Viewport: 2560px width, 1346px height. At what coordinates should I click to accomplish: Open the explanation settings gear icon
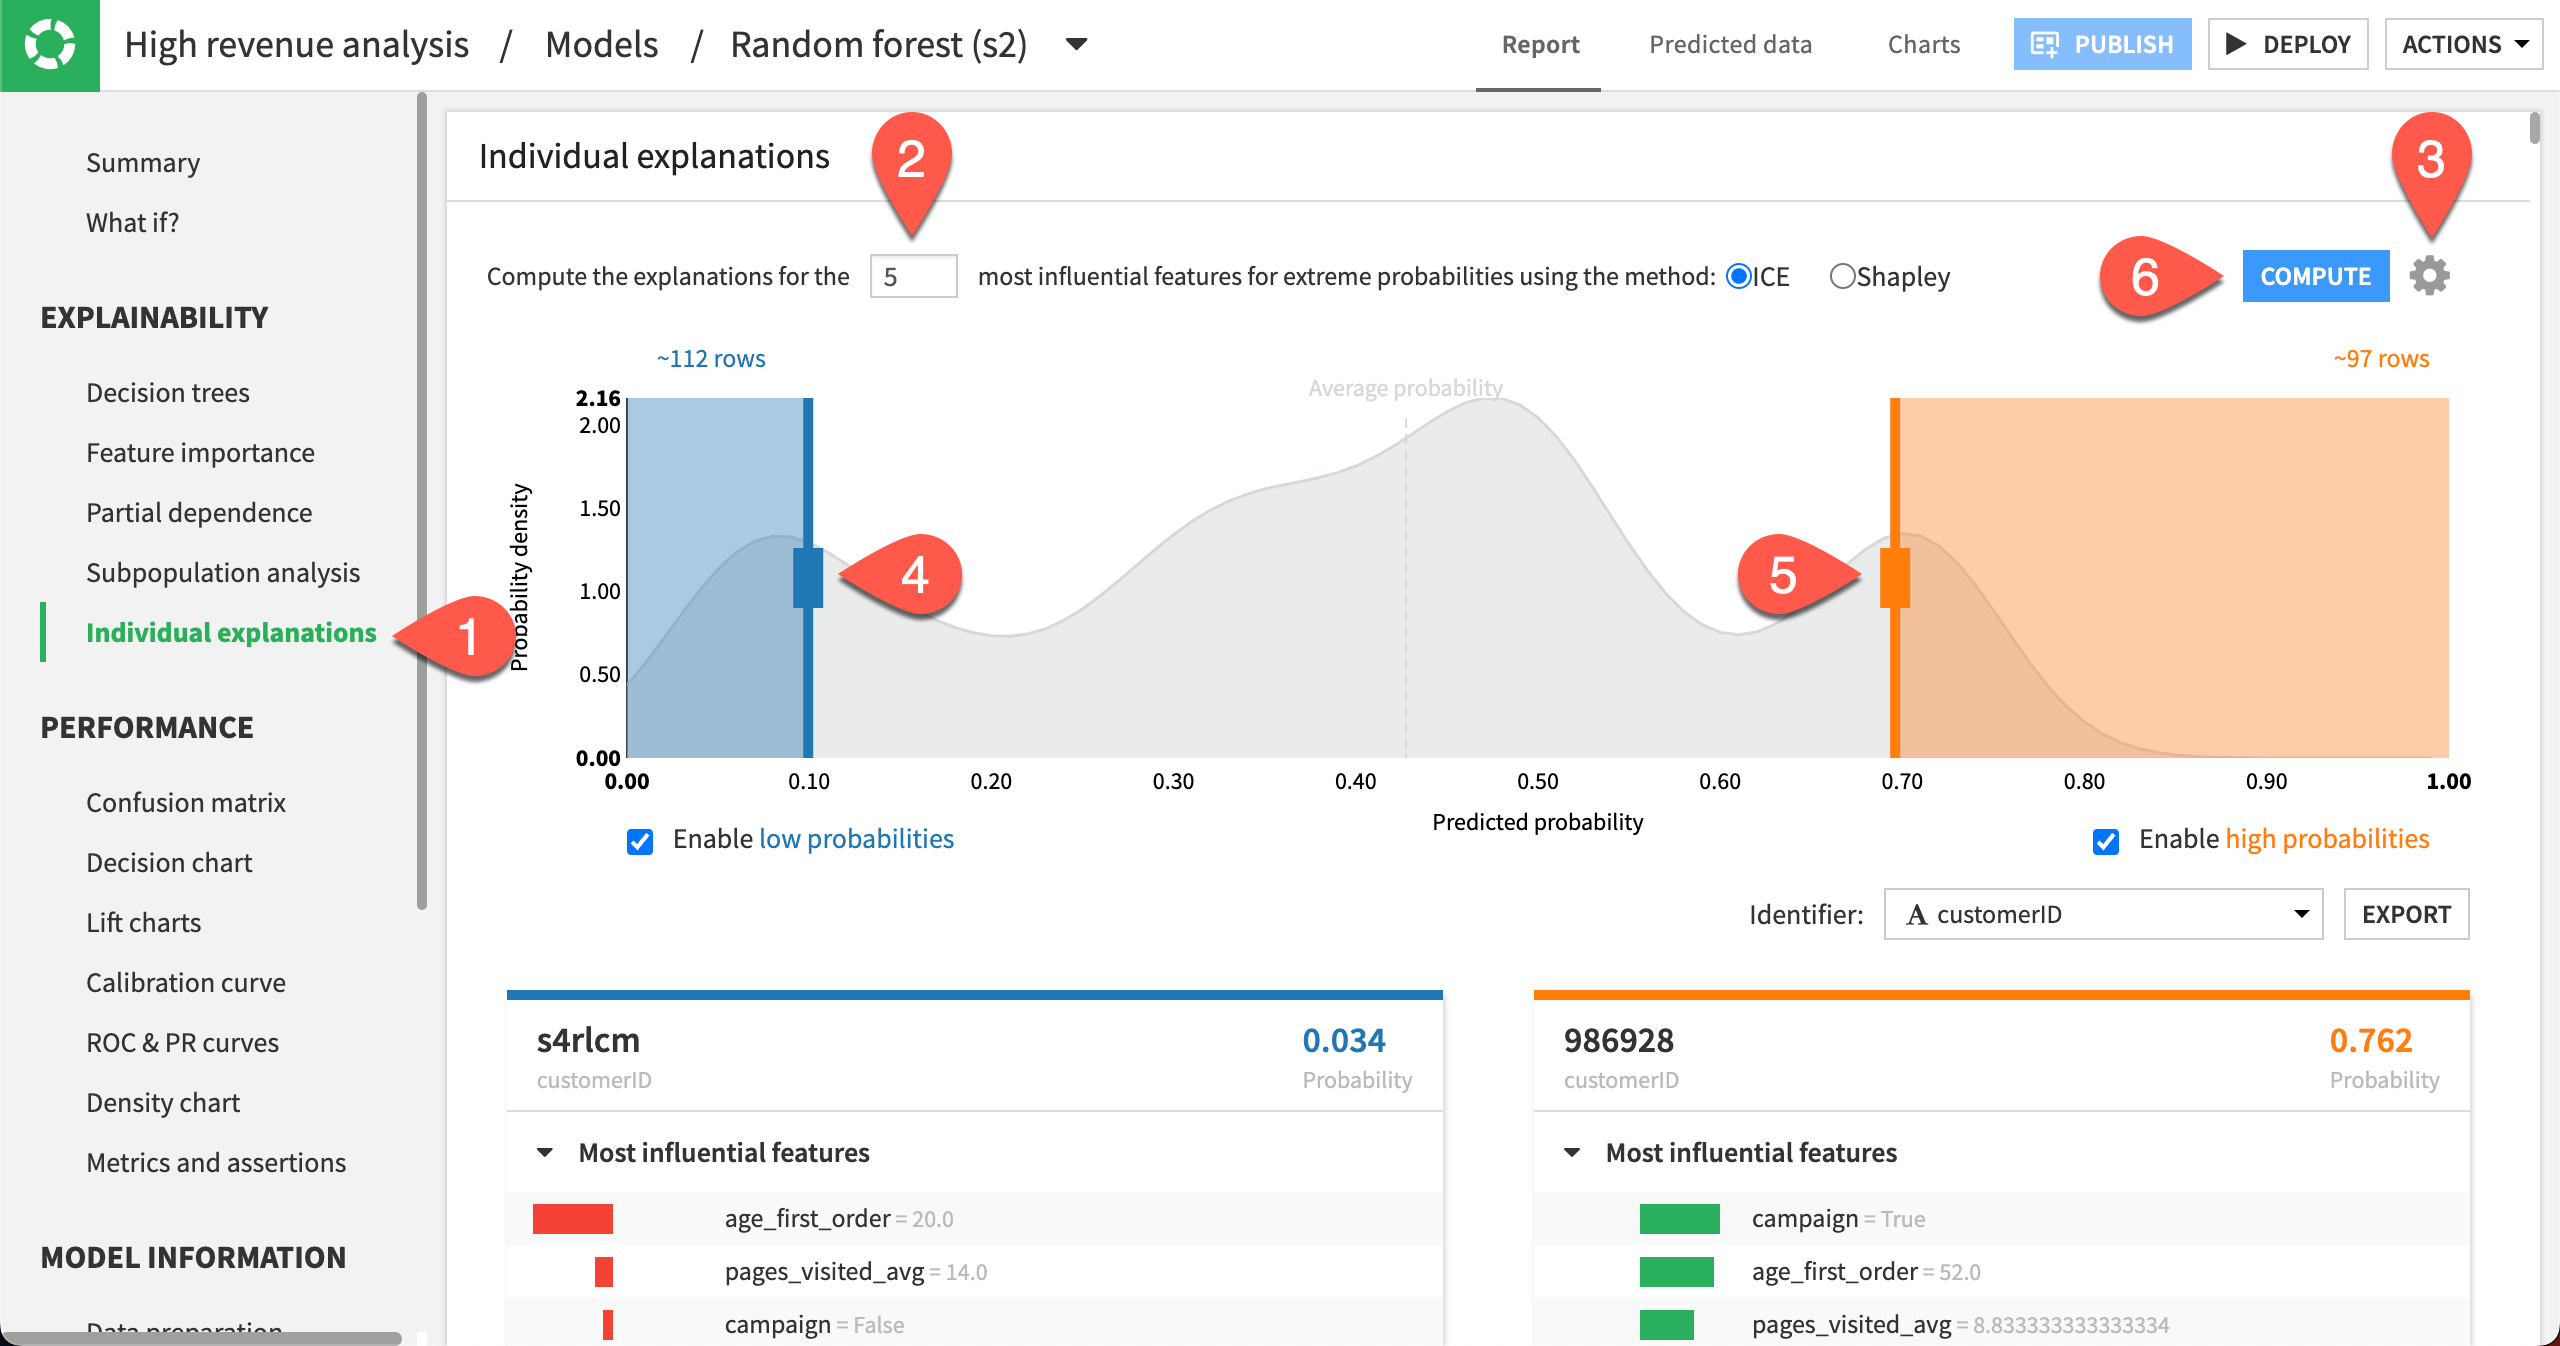tap(2429, 276)
